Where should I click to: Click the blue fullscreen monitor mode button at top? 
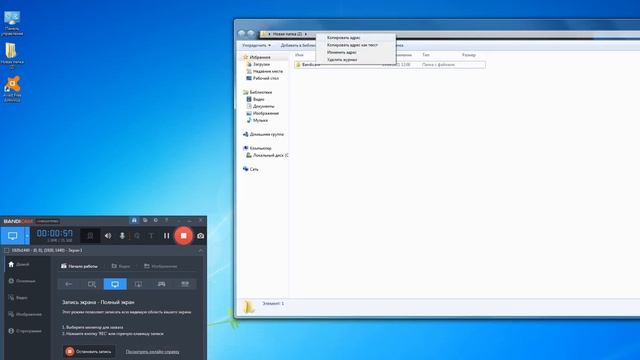[x=13, y=236]
